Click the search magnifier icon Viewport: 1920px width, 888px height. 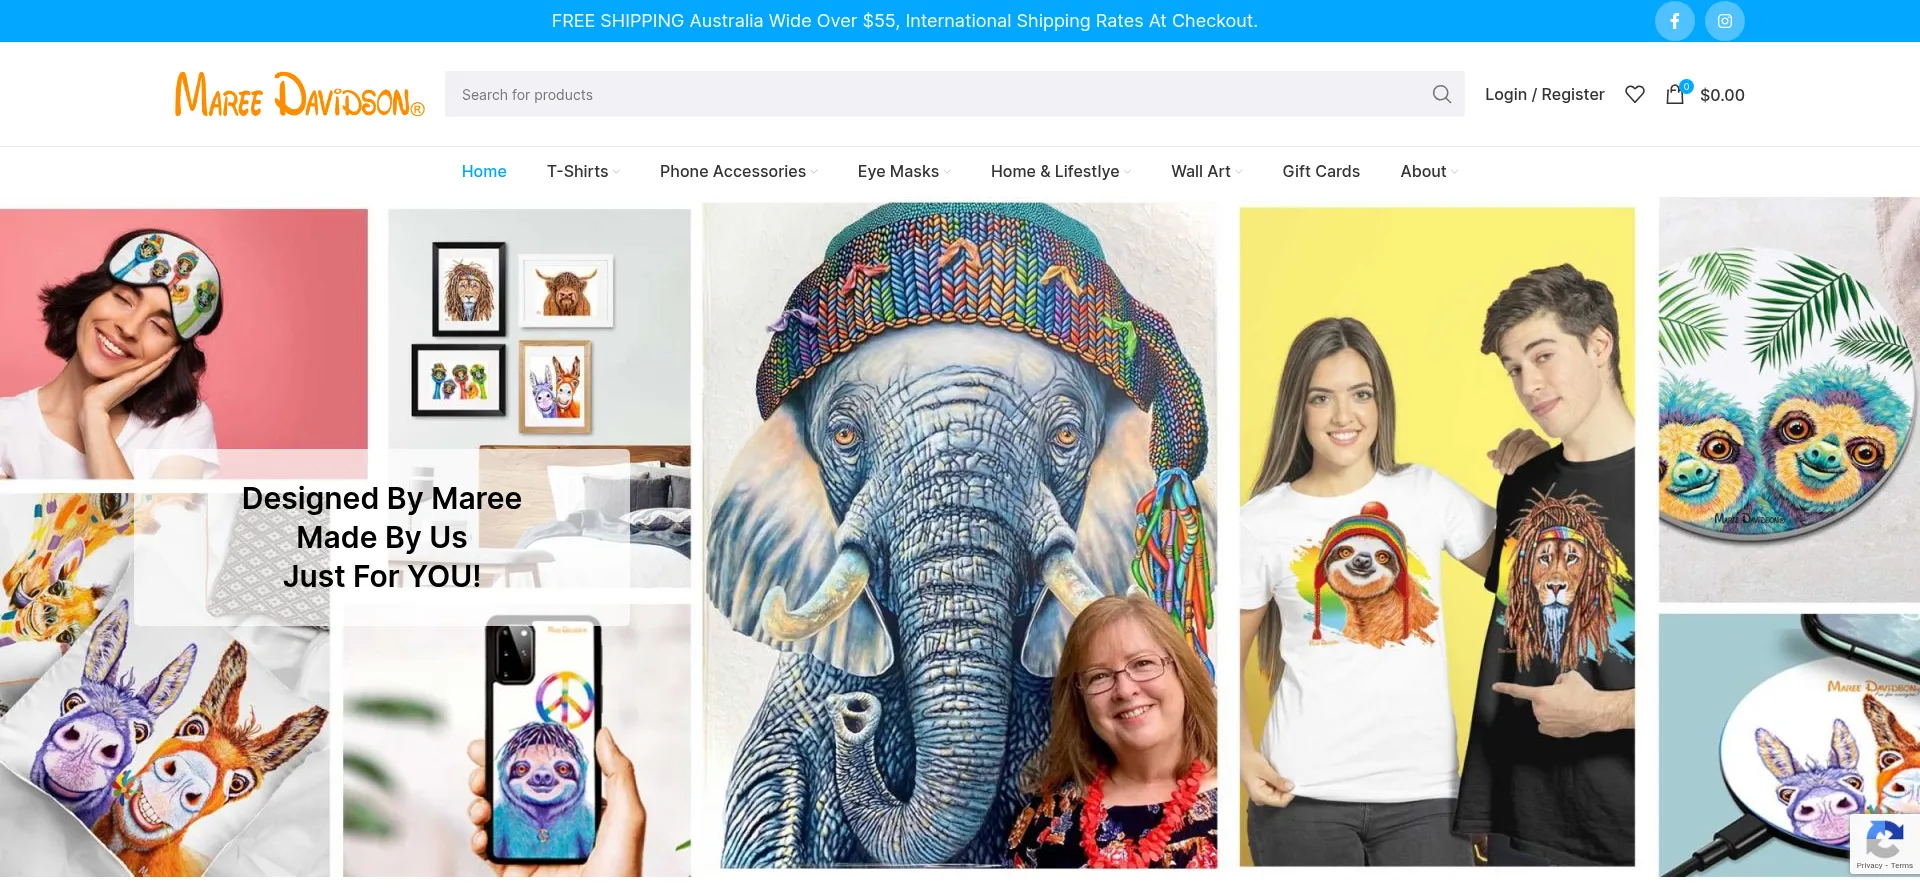pyautogui.click(x=1441, y=94)
